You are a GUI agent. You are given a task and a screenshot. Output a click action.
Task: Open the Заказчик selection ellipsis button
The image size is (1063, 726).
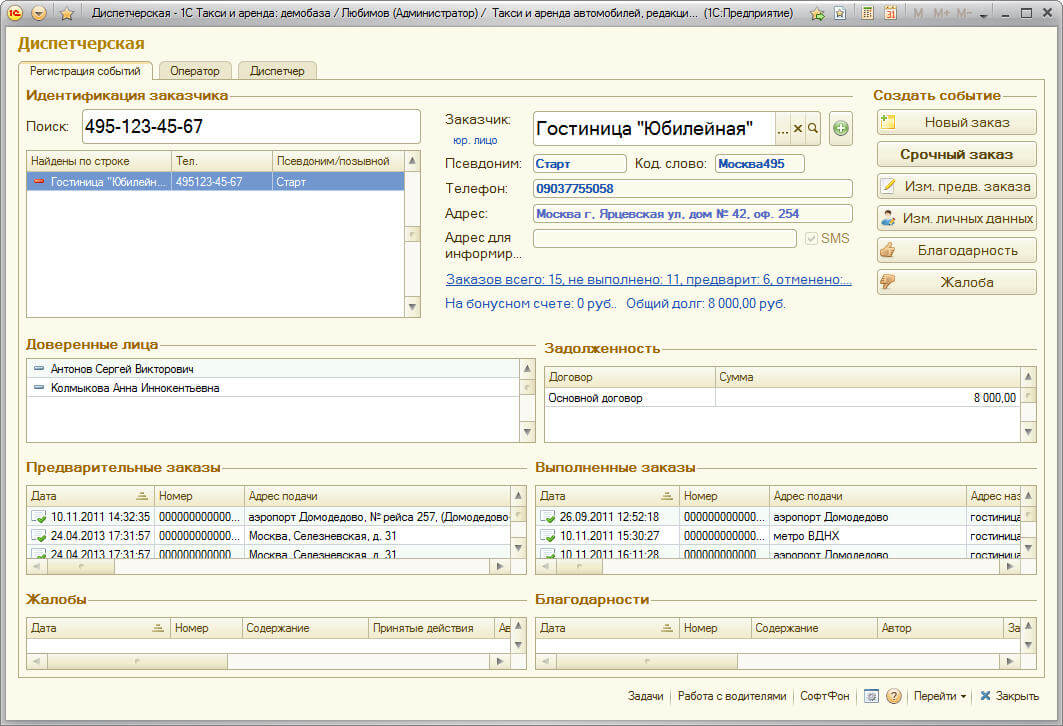[782, 128]
